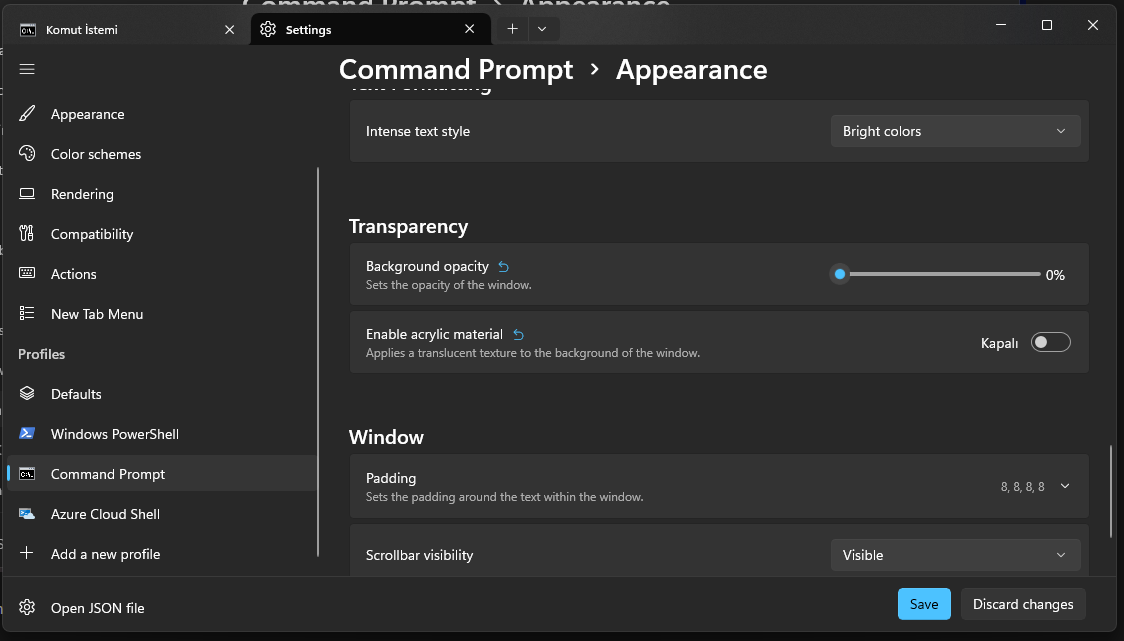The image size is (1124, 641).
Task: Click the 0% opacity value text
Action: point(1055,275)
